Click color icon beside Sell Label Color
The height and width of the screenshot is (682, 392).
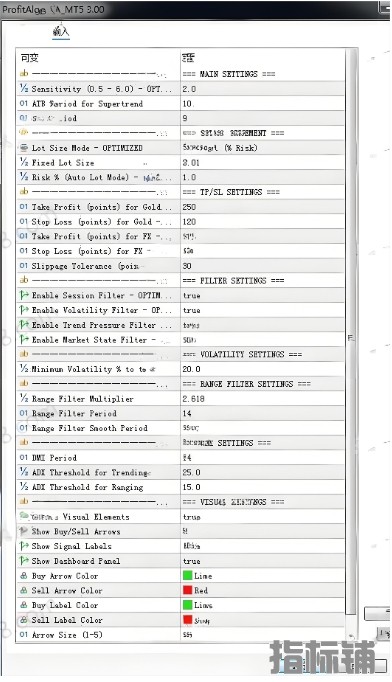24,620
